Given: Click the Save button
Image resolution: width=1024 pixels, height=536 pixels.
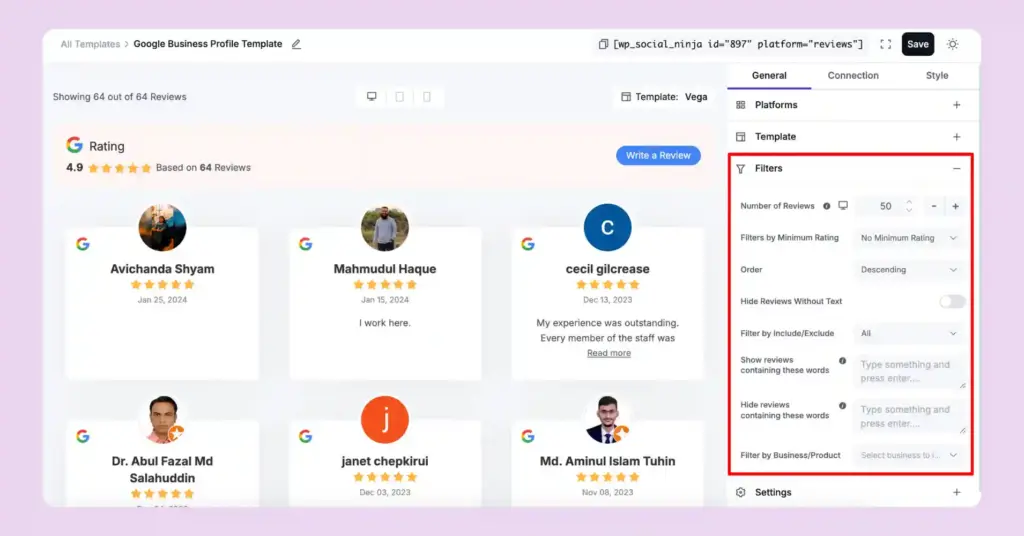Looking at the screenshot, I should pyautogui.click(x=918, y=44).
